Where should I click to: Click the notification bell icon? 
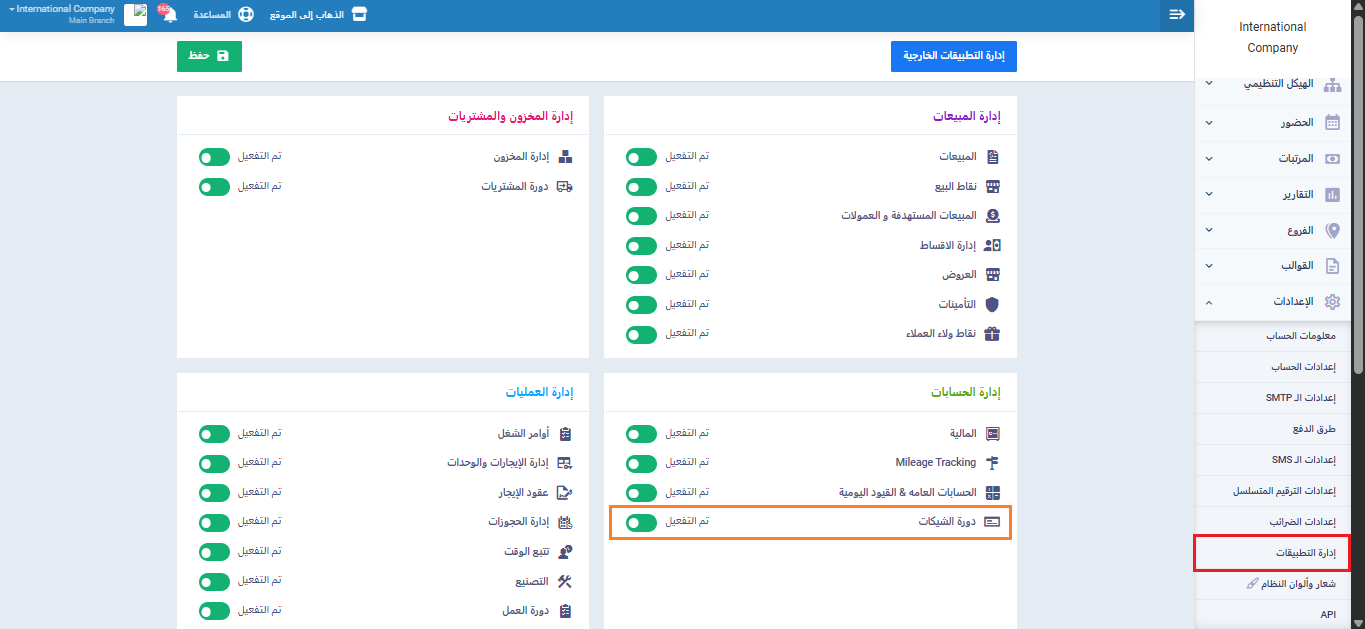pos(170,16)
